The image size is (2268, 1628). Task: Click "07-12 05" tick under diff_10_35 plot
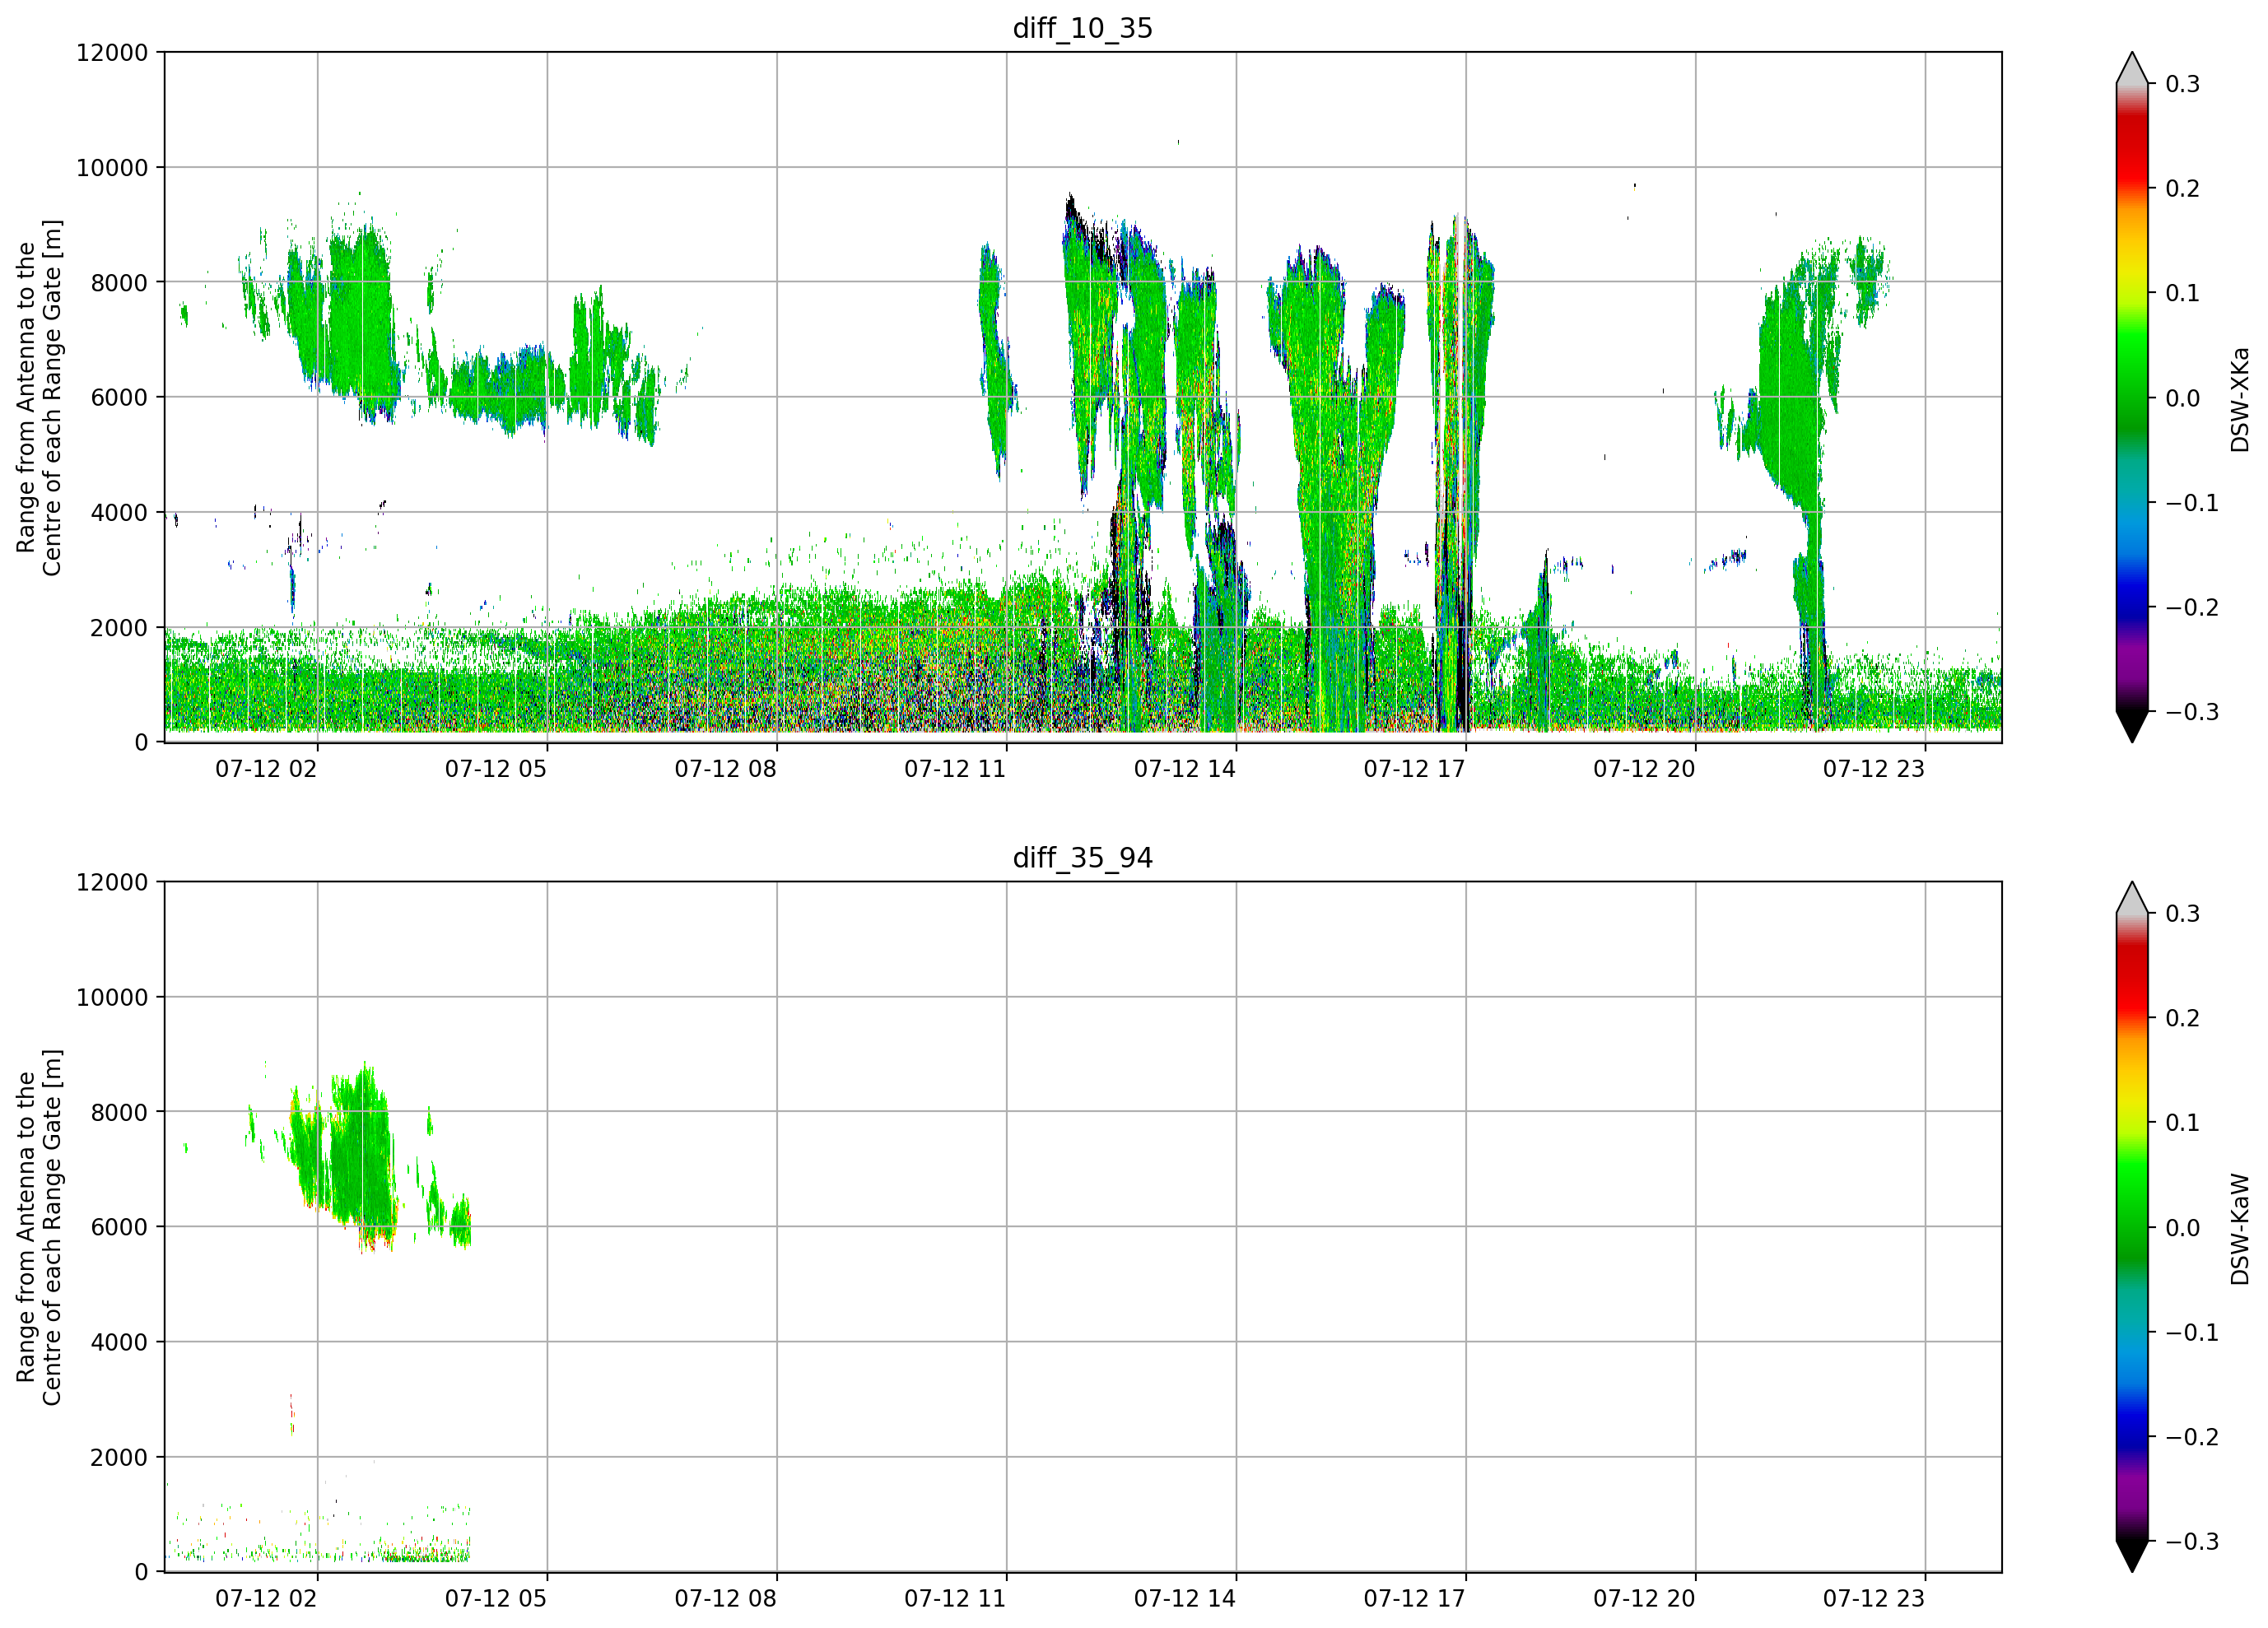point(496,769)
